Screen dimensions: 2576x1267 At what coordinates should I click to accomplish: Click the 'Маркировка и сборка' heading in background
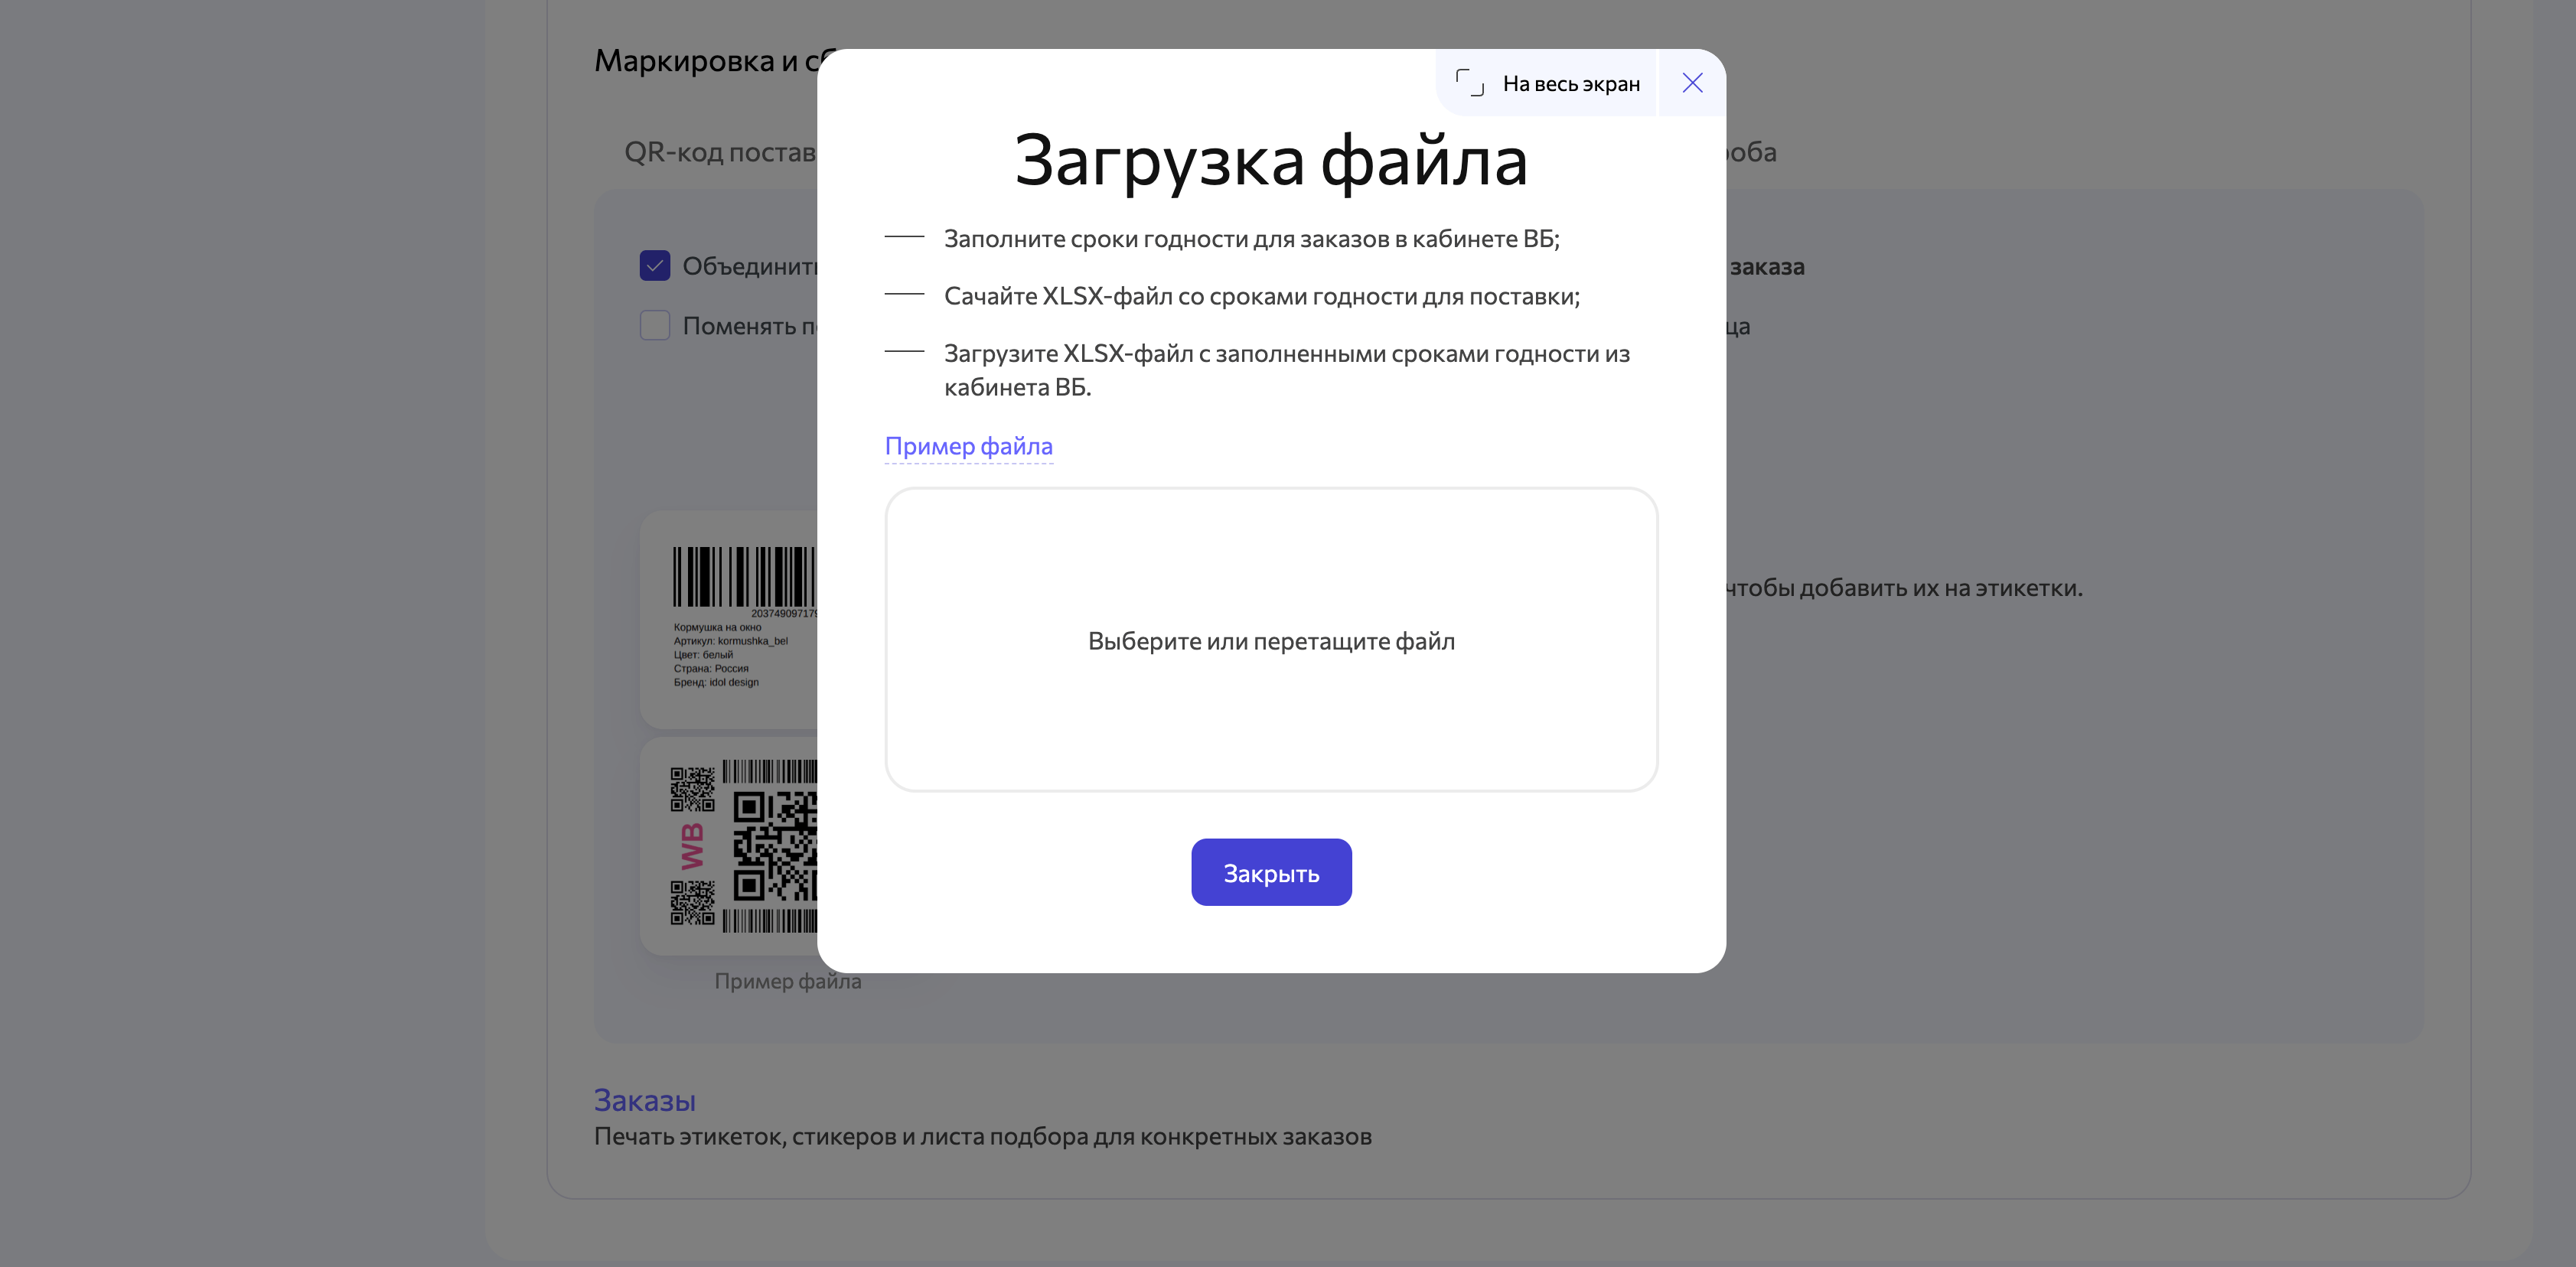point(706,61)
